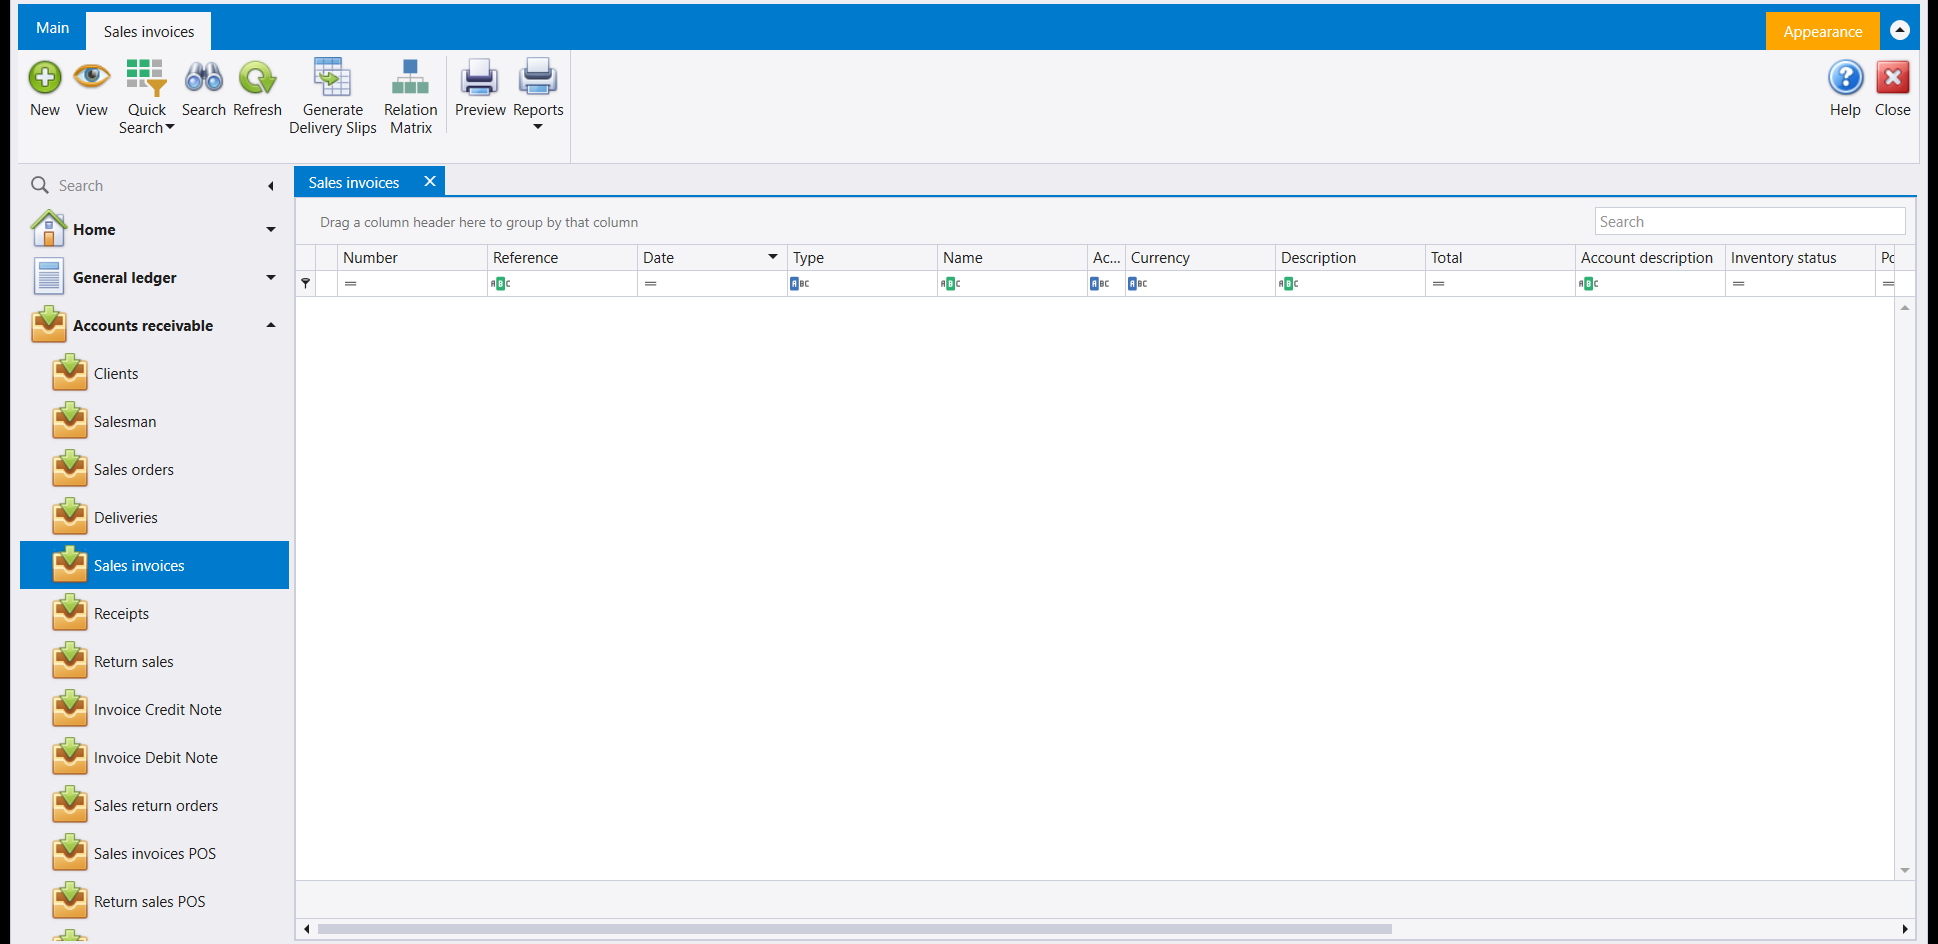Open Clients in the sidebar
1938x944 pixels.
[x=154, y=373]
